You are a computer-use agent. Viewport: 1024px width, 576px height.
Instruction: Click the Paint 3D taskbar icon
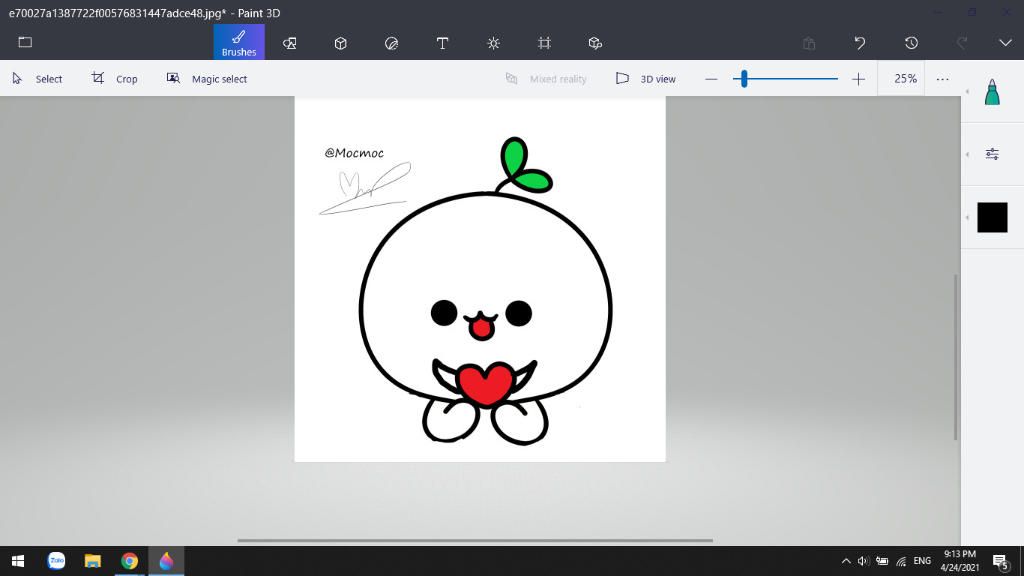click(167, 561)
